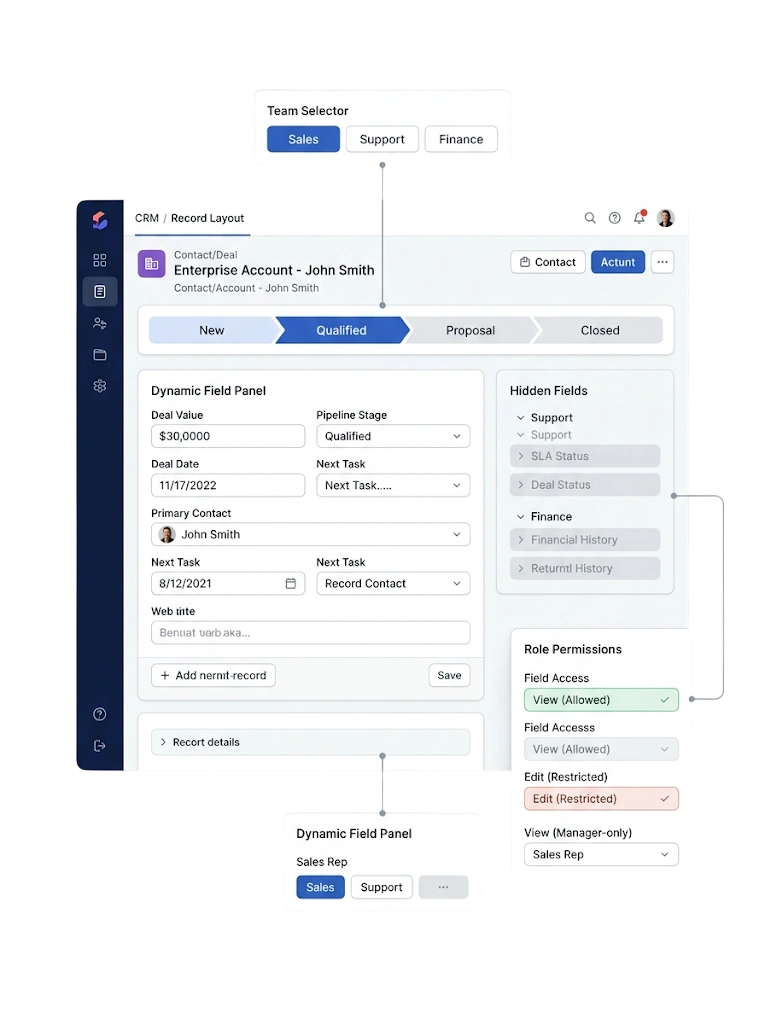Screen dimensions: 765x1024
Task: Click the Contact button in header
Action: pos(547,262)
